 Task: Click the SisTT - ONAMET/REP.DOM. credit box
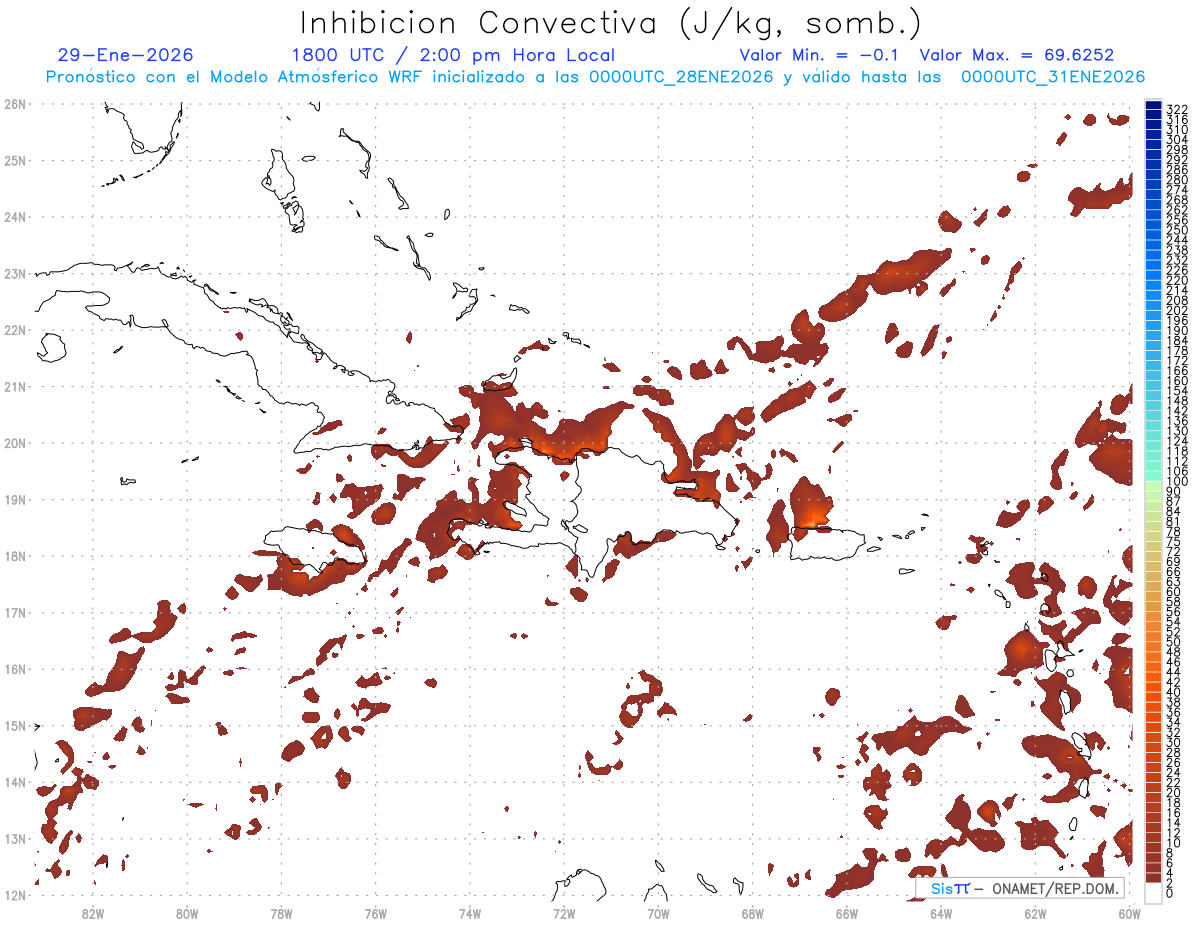(x=1020, y=888)
